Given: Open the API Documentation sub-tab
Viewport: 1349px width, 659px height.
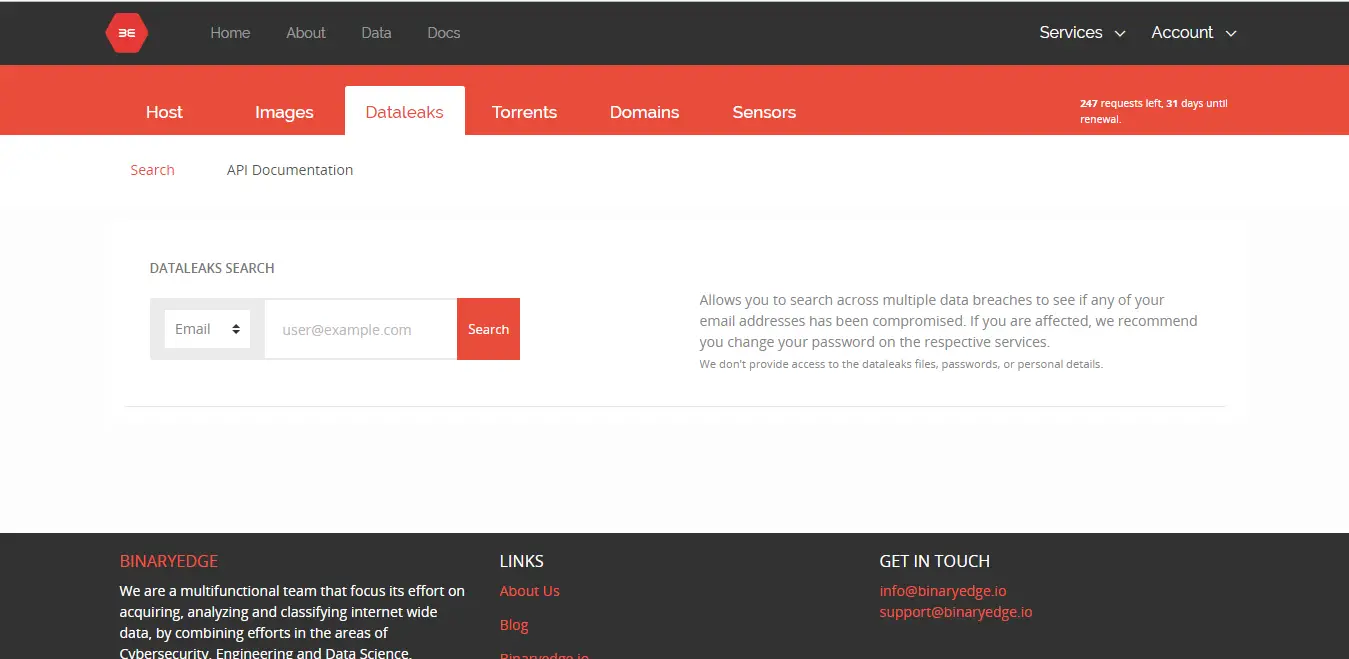Looking at the screenshot, I should pos(290,170).
